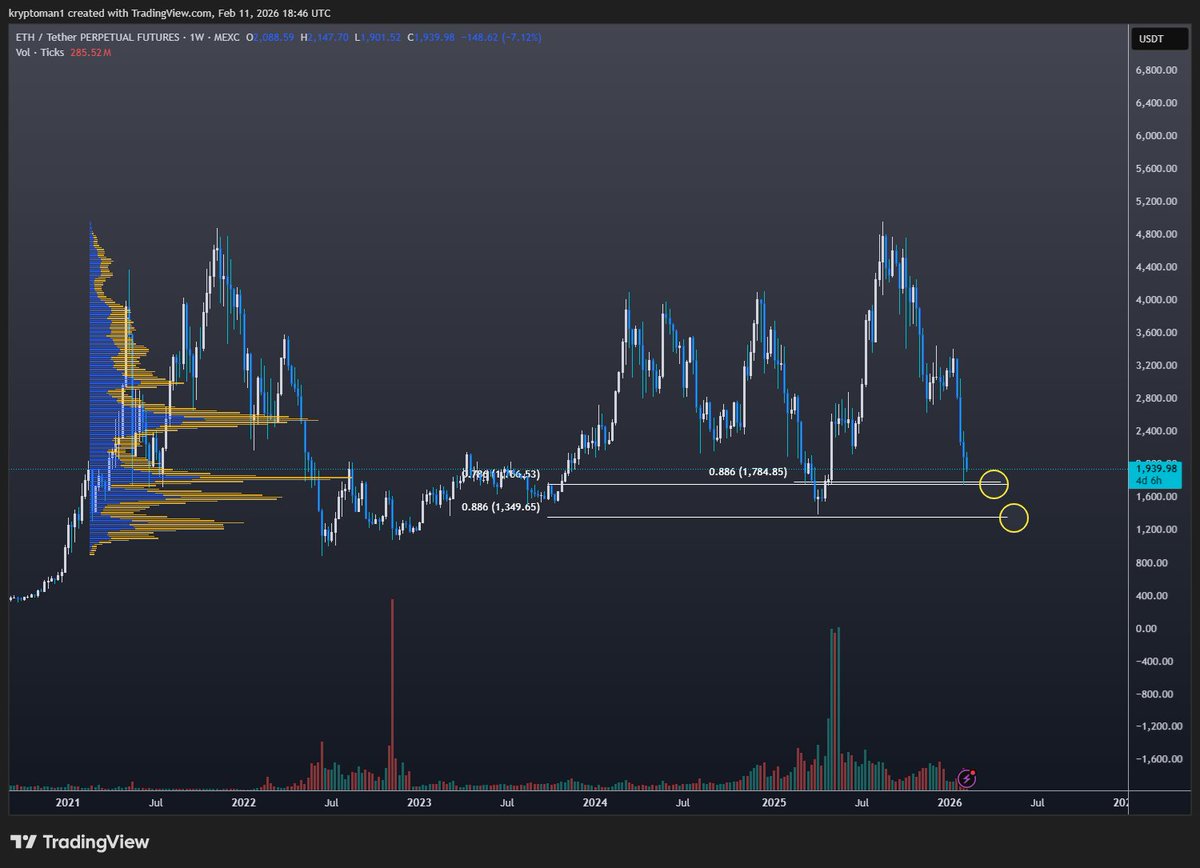Image resolution: width=1200 pixels, height=868 pixels.
Task: Click the 2024 label on time axis
Action: (595, 802)
